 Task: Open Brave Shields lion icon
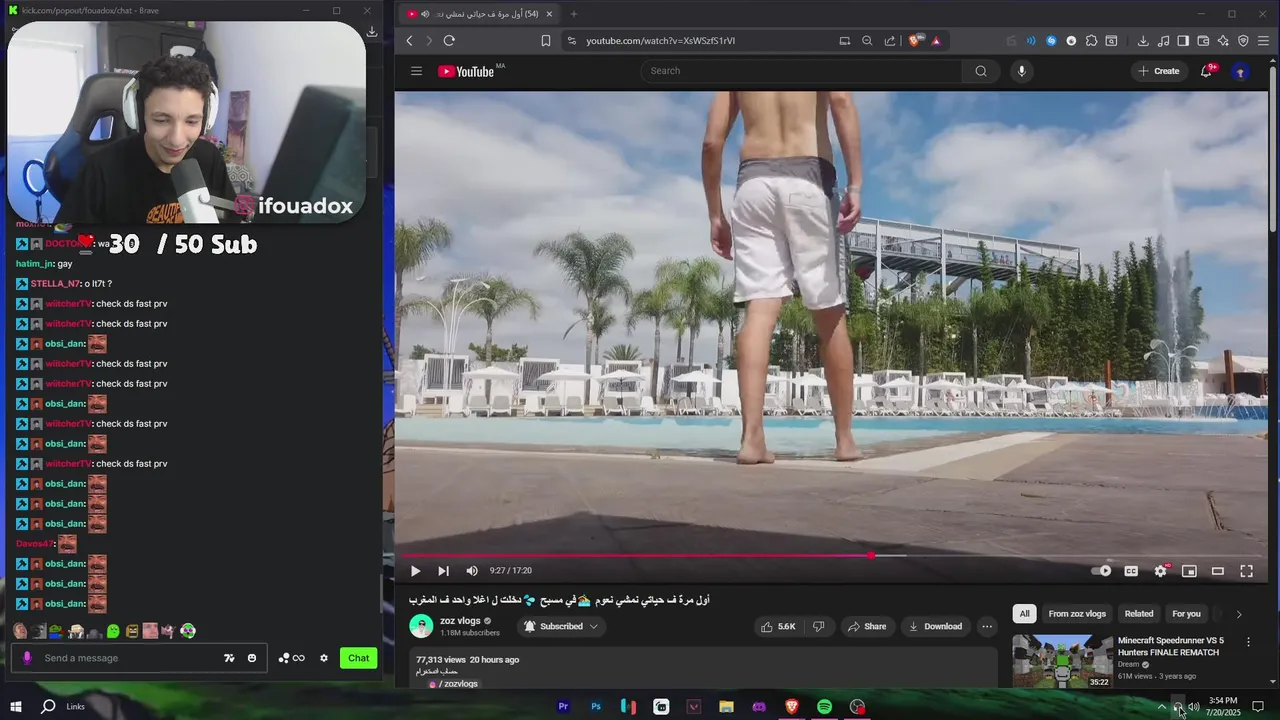(x=914, y=41)
